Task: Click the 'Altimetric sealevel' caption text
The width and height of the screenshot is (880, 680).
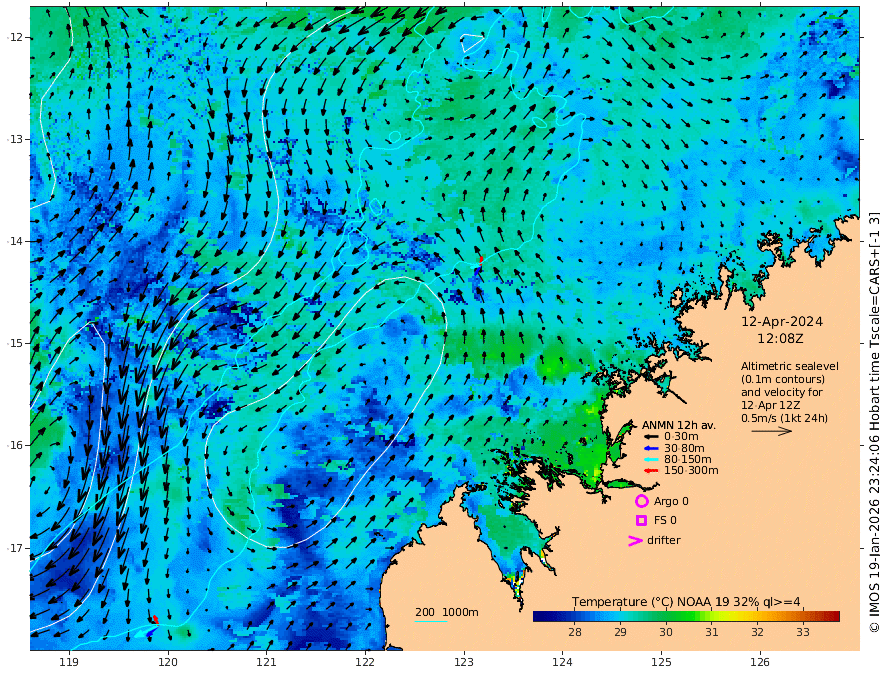Action: tap(790, 366)
